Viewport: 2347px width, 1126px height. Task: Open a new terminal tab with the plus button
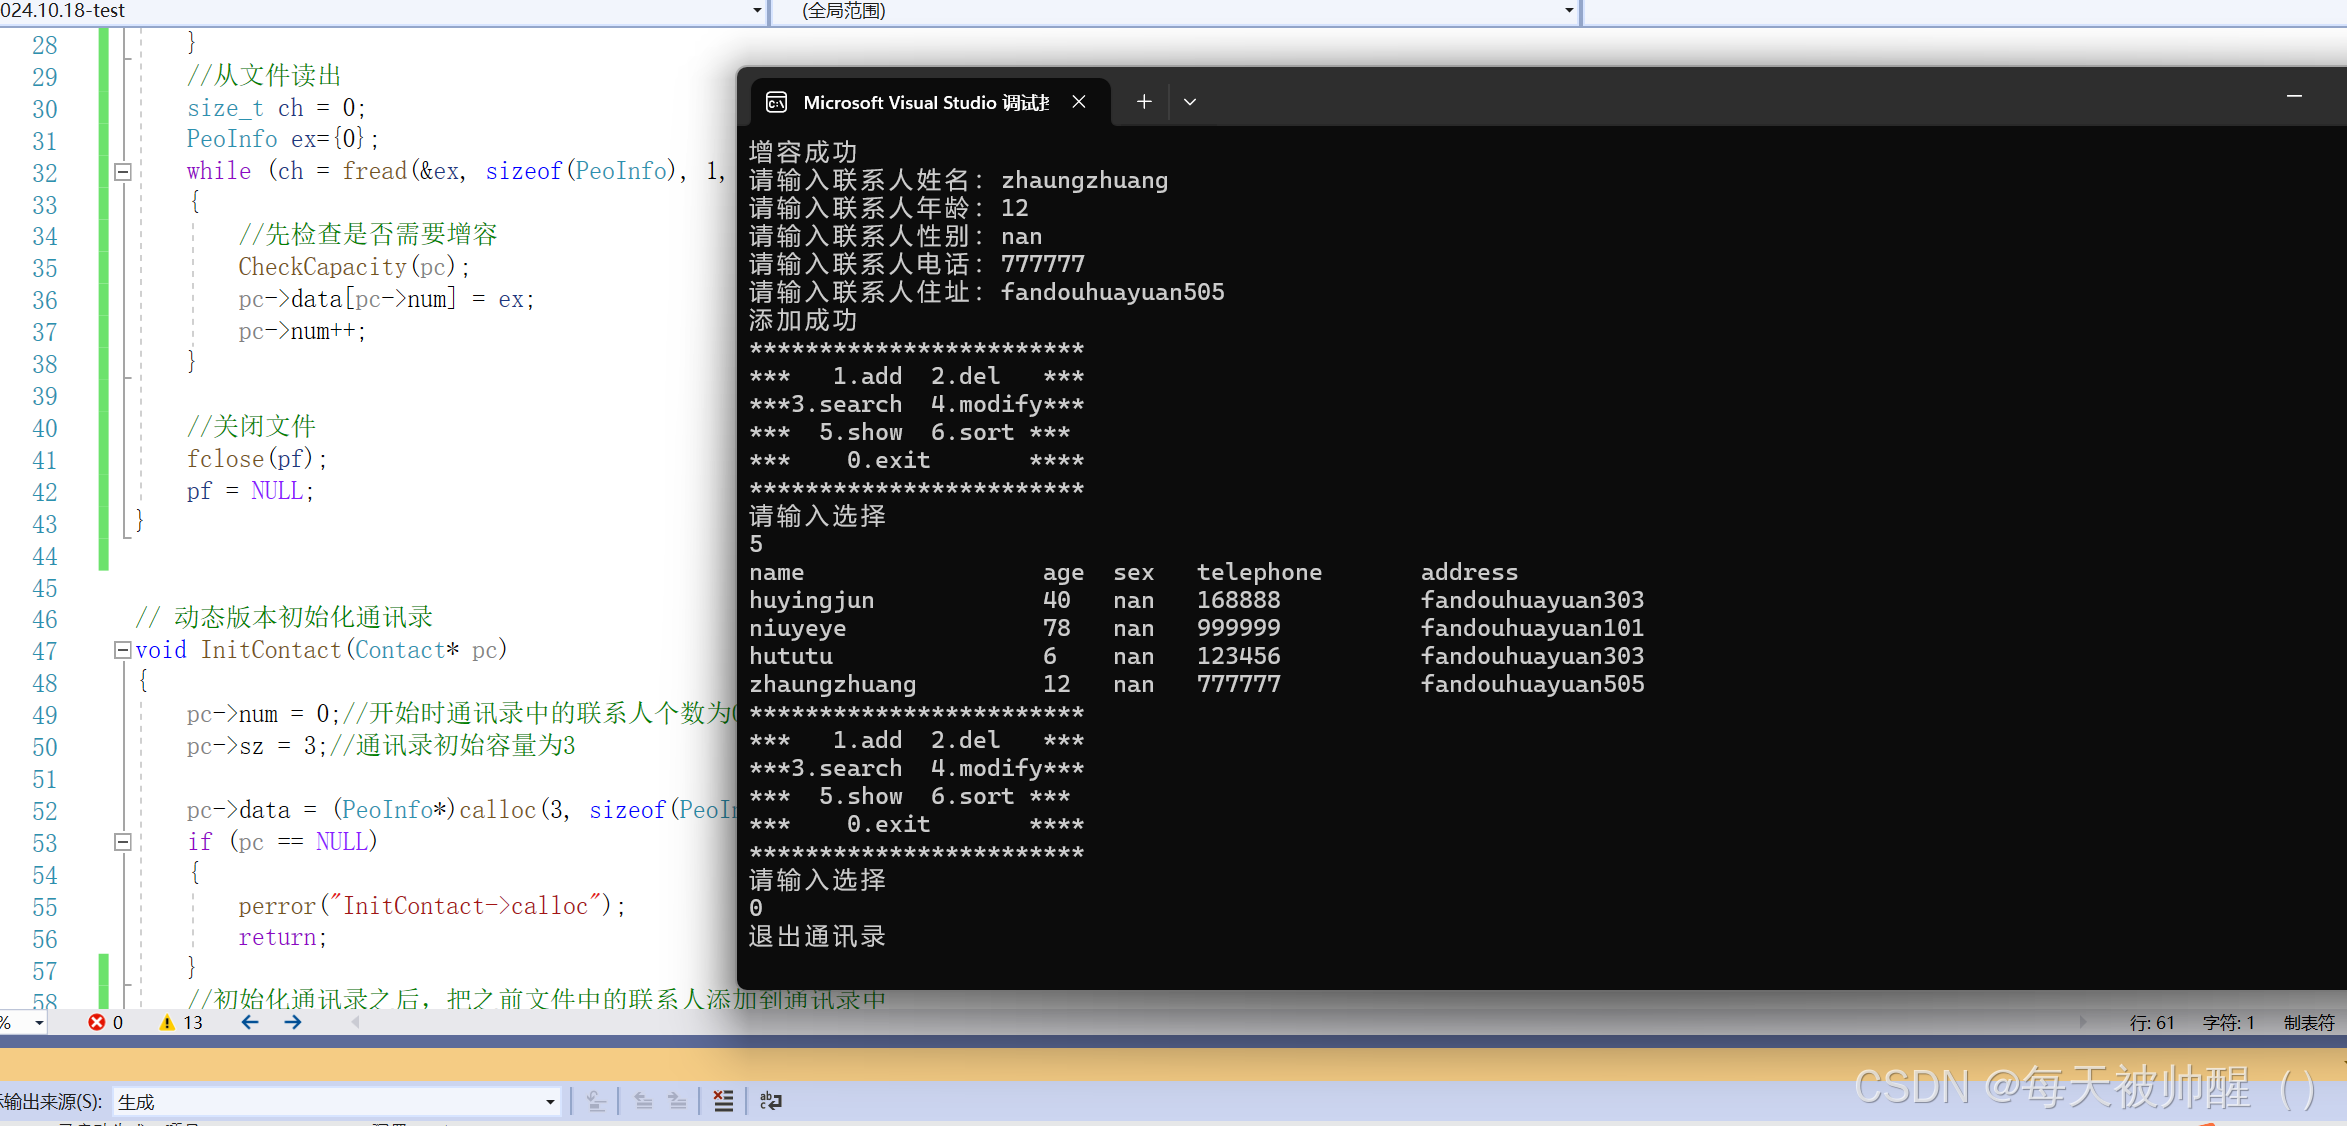click(1144, 102)
